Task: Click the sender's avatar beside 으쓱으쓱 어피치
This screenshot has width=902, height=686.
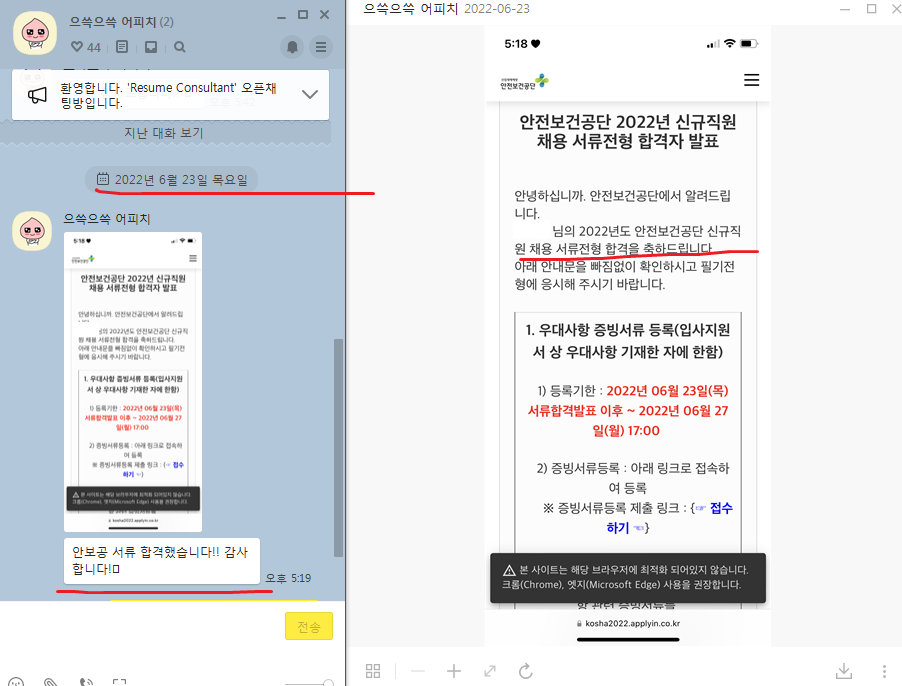Action: pos(32,231)
